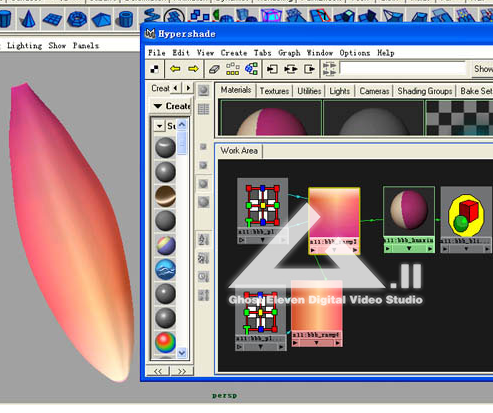Select the Creat tab in create bar

point(160,88)
